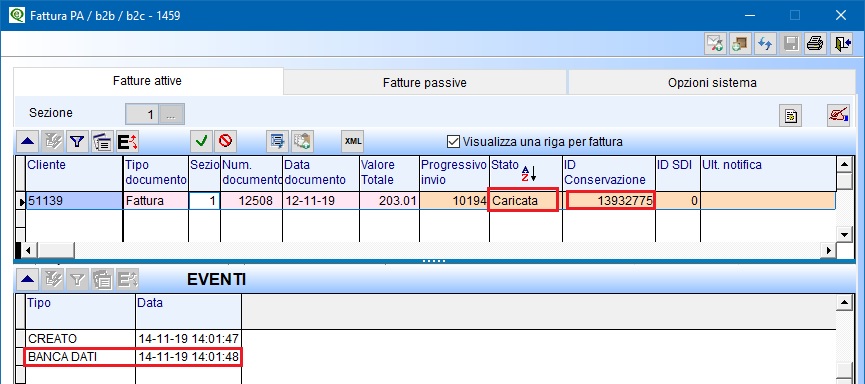Viewport: 865px width, 384px height.
Task: Click the A-Z sort indicator in Stato header
Action: click(x=529, y=173)
